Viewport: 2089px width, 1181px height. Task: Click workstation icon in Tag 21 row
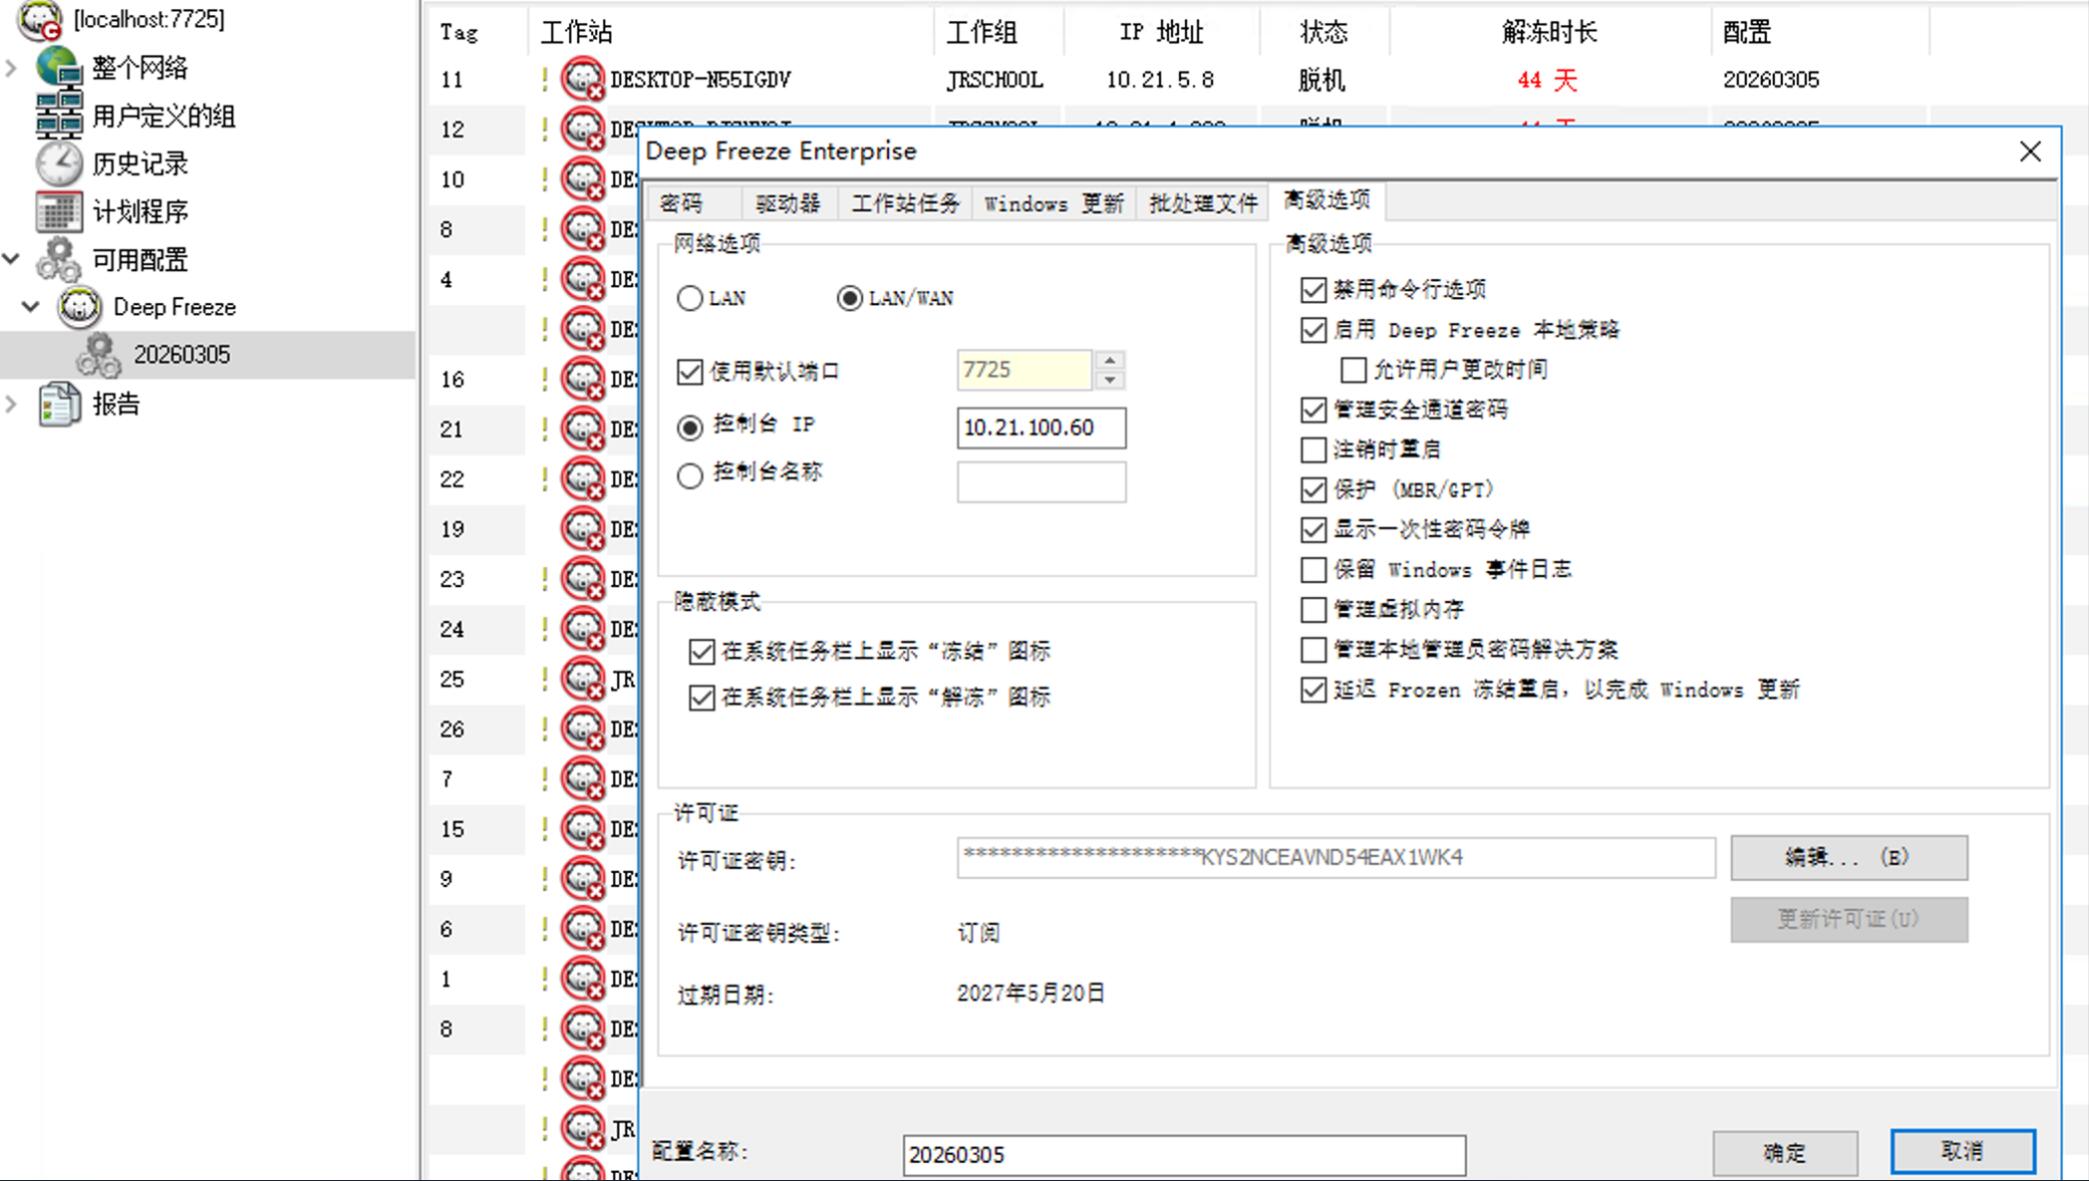(583, 429)
